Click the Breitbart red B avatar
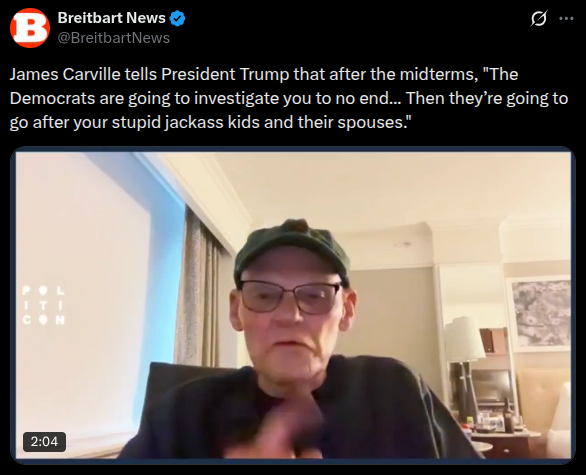The width and height of the screenshot is (586, 475). coord(30,28)
